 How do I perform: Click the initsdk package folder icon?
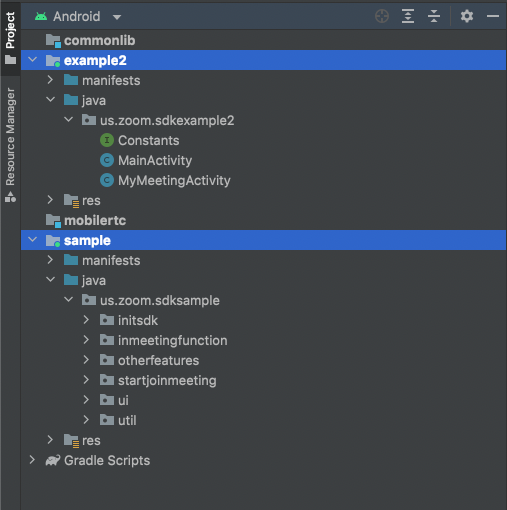107,320
